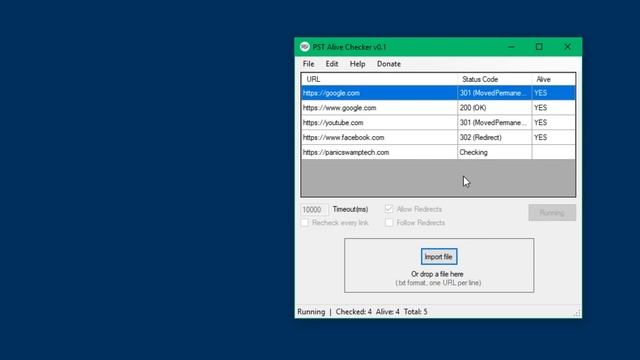Click the Running status bar text
640x360 pixels.
point(311,312)
